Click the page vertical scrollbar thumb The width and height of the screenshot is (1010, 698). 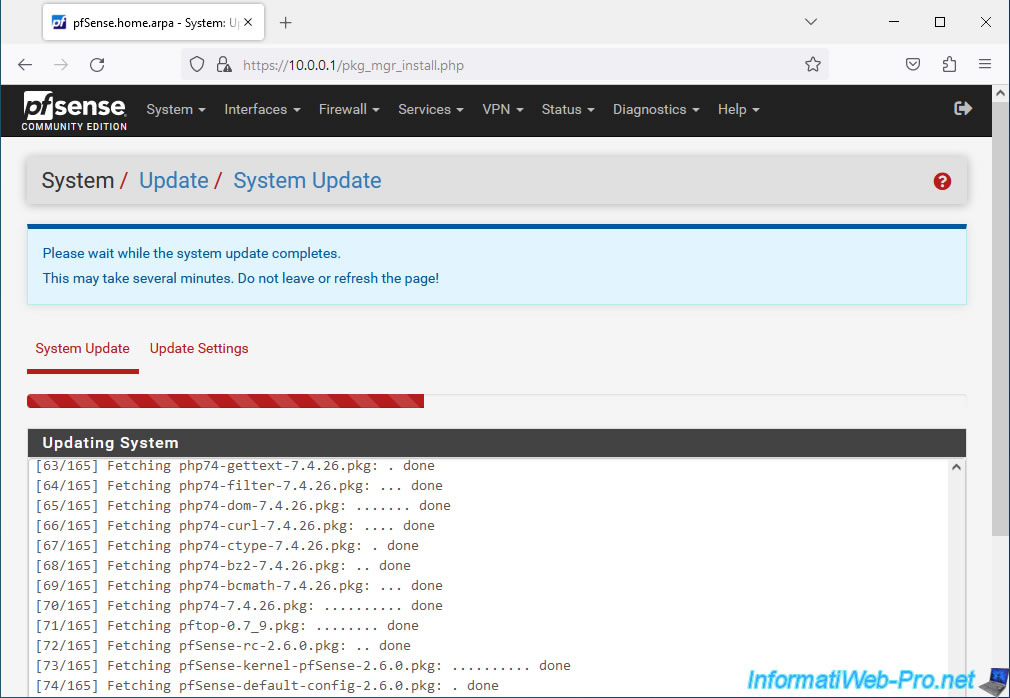pos(1000,317)
